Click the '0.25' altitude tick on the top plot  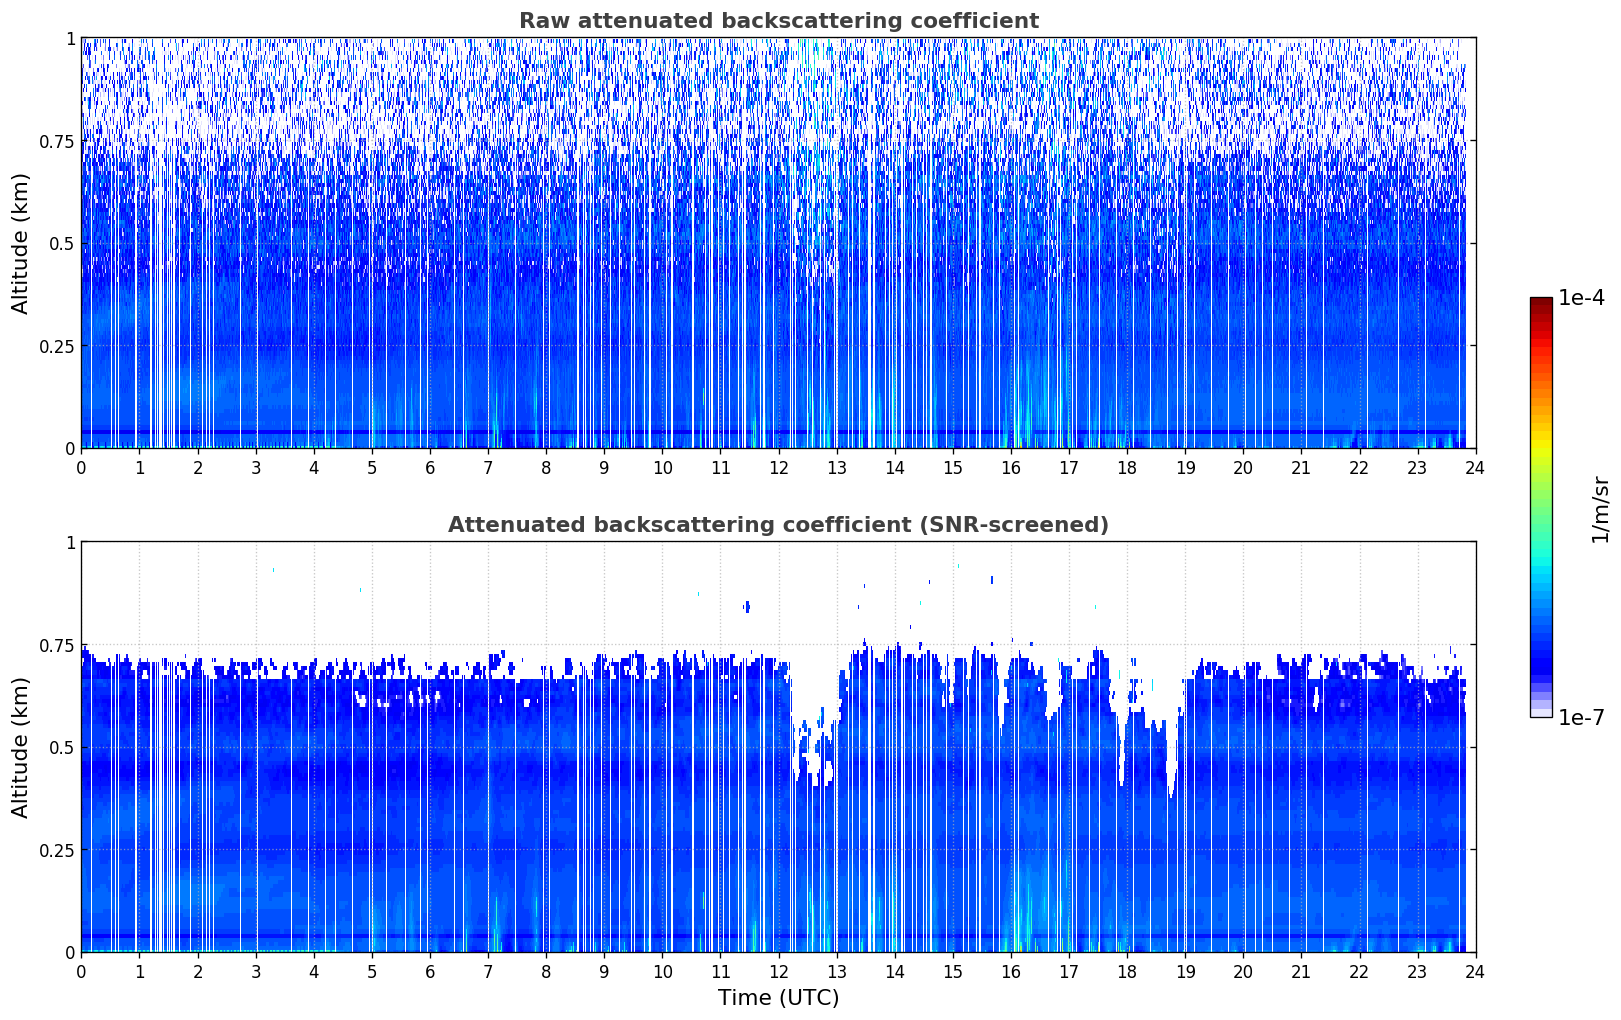[55, 346]
